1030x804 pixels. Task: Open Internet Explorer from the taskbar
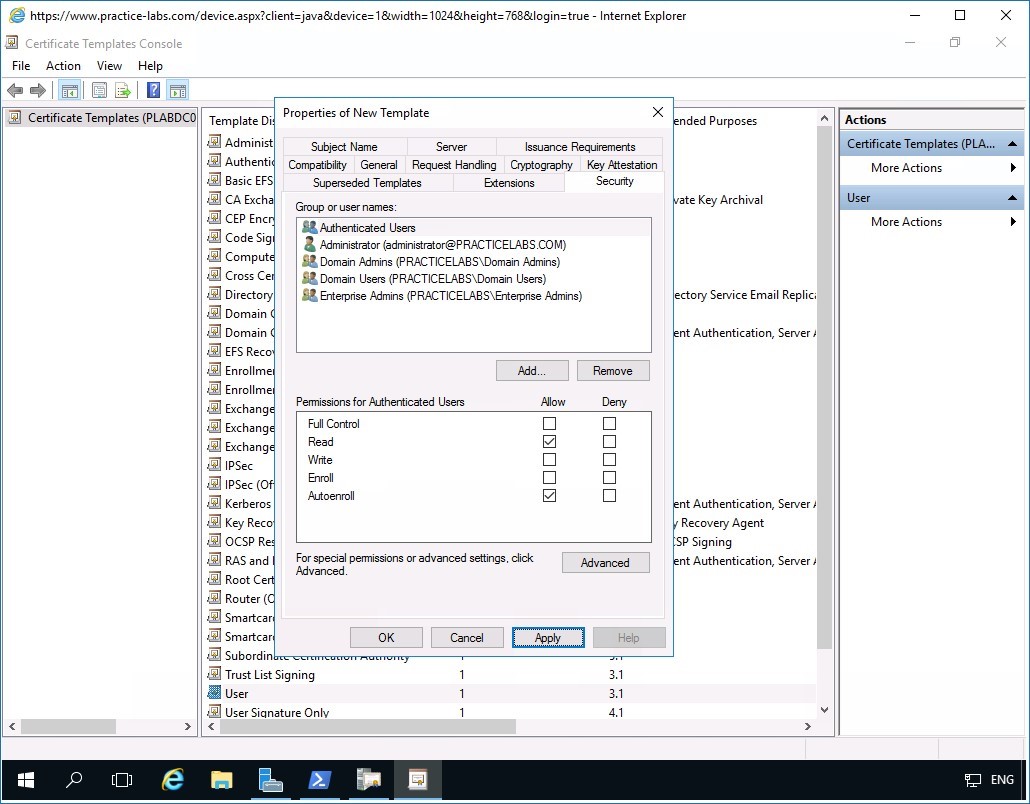pyautogui.click(x=173, y=780)
